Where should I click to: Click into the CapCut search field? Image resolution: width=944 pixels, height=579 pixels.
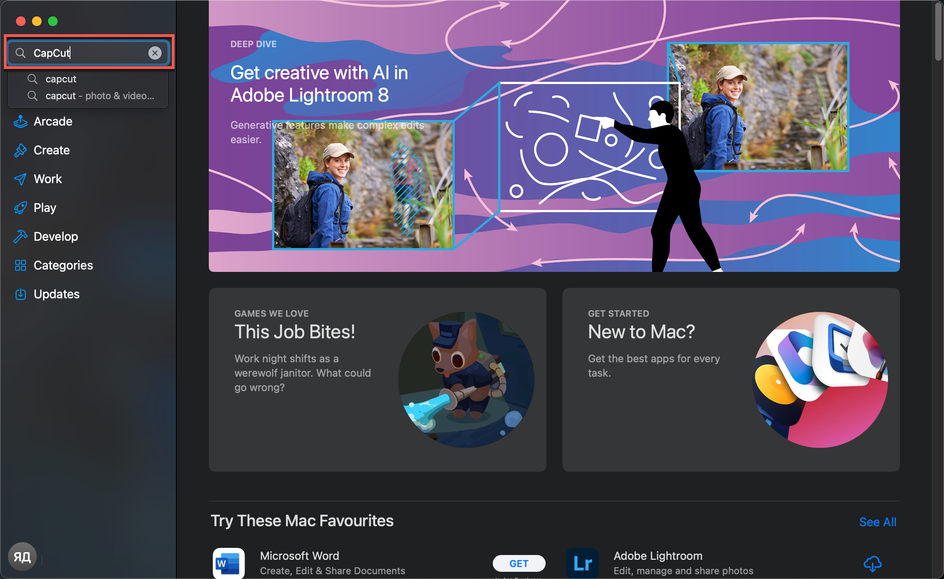(x=89, y=53)
